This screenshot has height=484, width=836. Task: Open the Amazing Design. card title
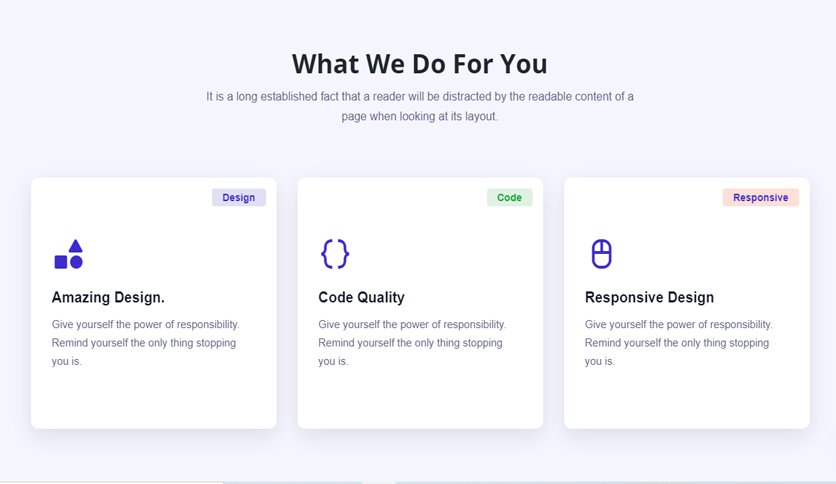(108, 297)
